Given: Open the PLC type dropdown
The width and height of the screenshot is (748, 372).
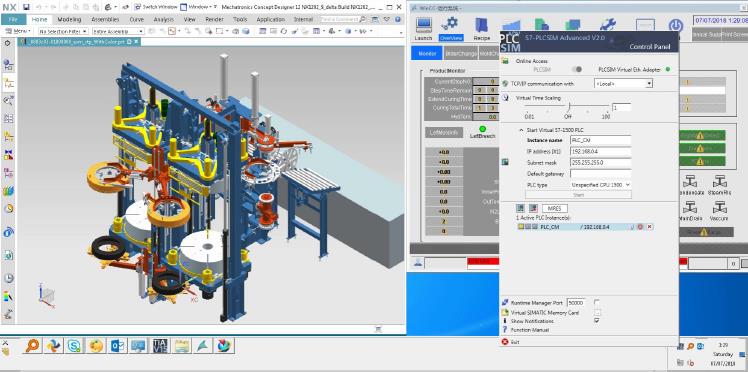Looking at the screenshot, I should 601,185.
